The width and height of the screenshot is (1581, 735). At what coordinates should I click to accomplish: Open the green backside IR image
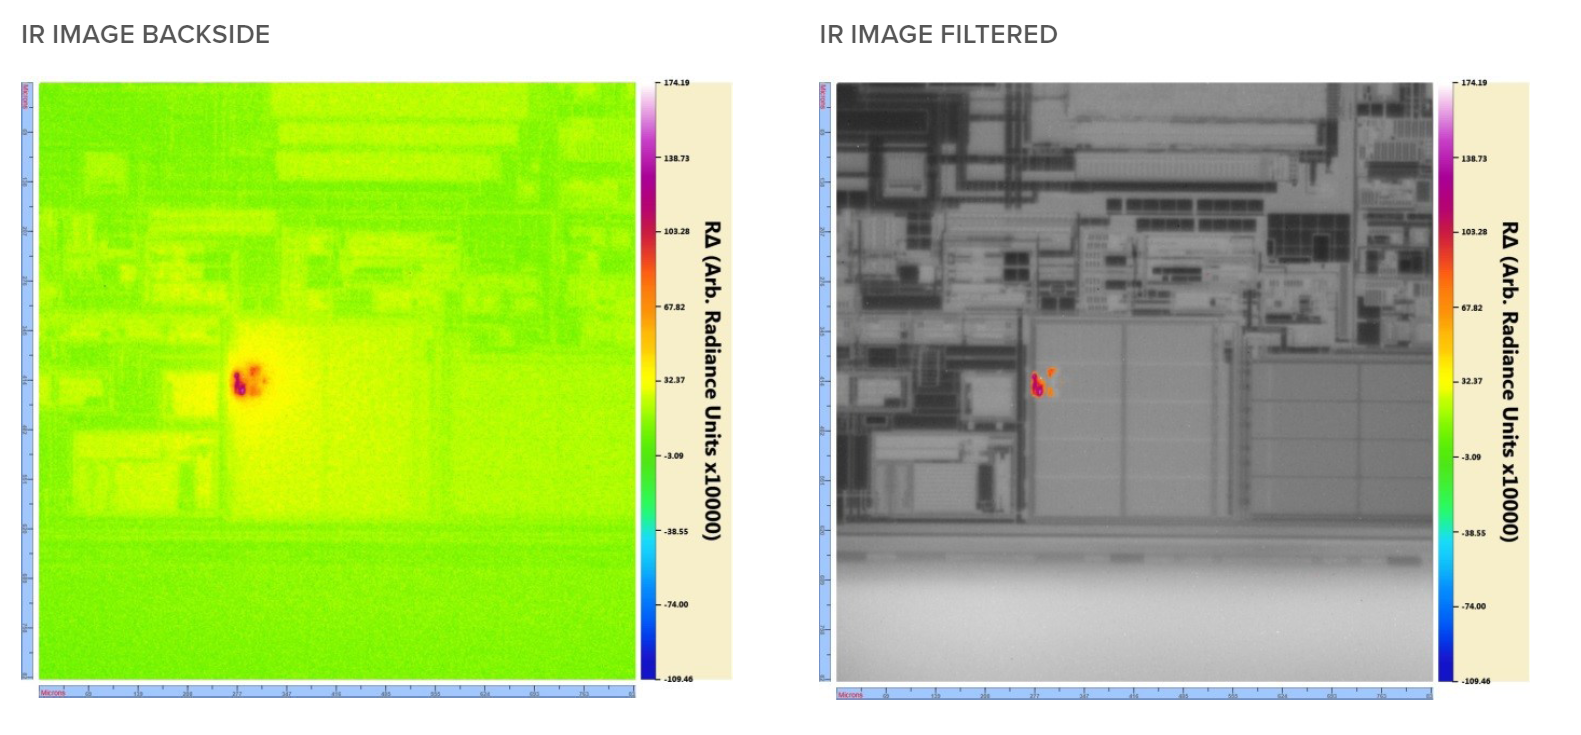click(x=337, y=381)
